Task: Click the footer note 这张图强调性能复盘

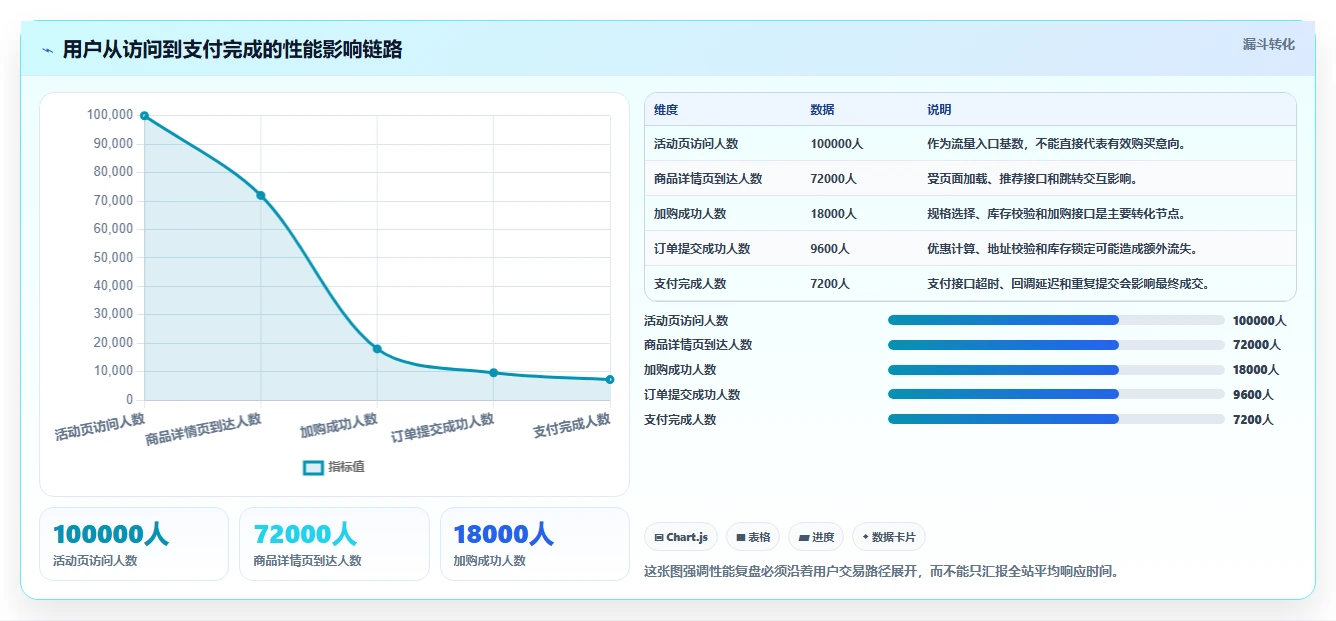Action: 882,572
